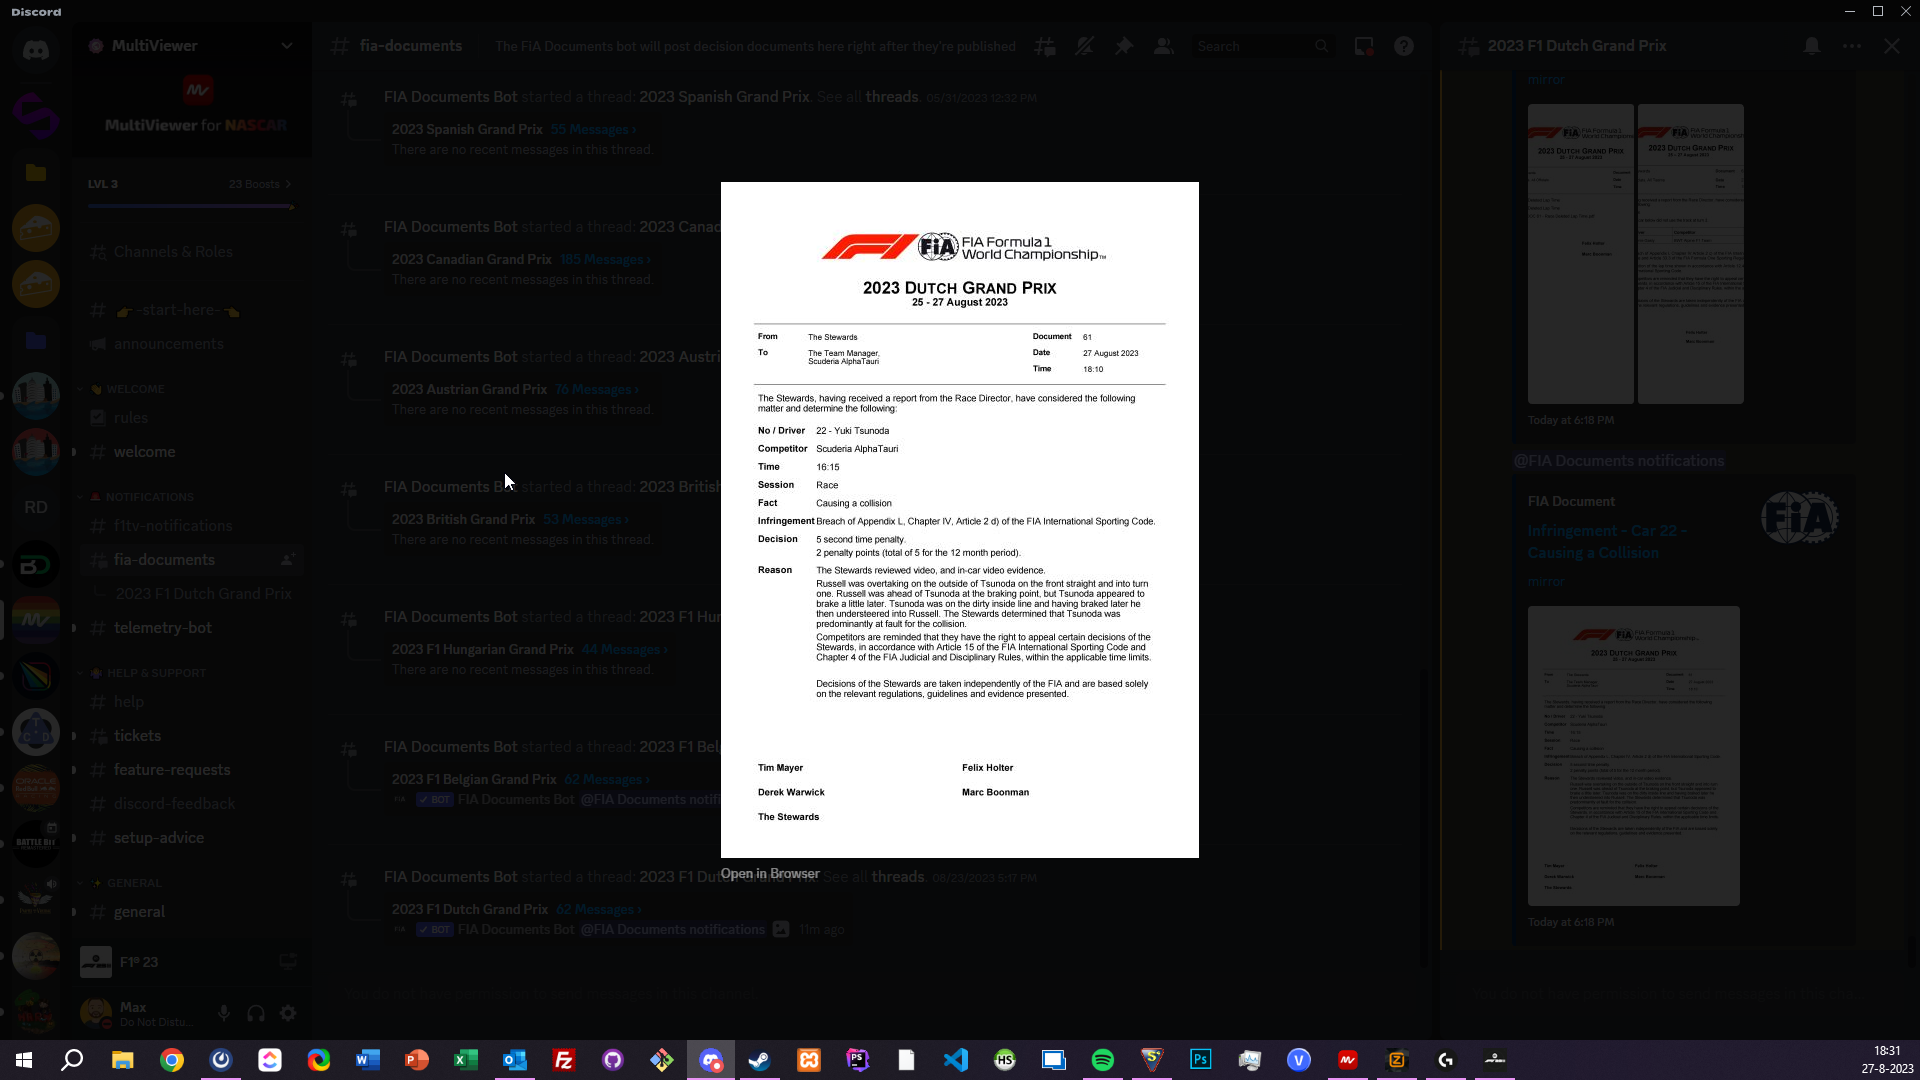Click the Help question mark icon
This screenshot has height=1080, width=1920.
(1404, 46)
